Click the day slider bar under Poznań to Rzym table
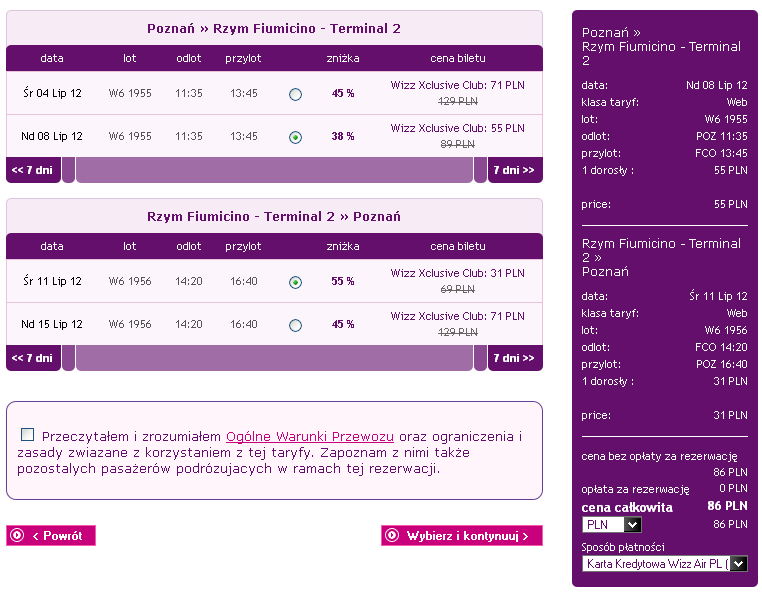 [x=275, y=170]
